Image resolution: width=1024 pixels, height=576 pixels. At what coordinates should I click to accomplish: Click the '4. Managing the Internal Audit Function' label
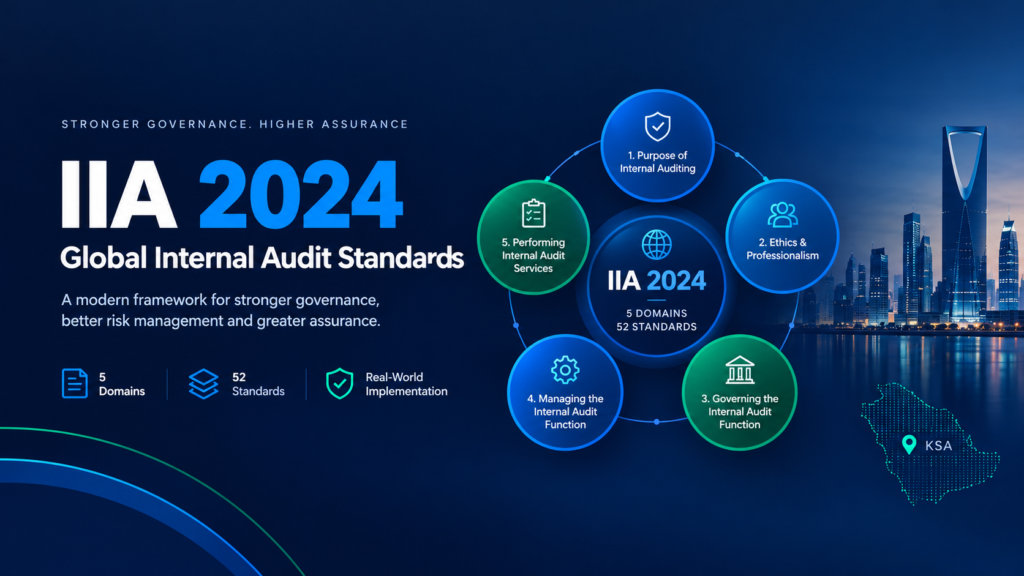(565, 411)
